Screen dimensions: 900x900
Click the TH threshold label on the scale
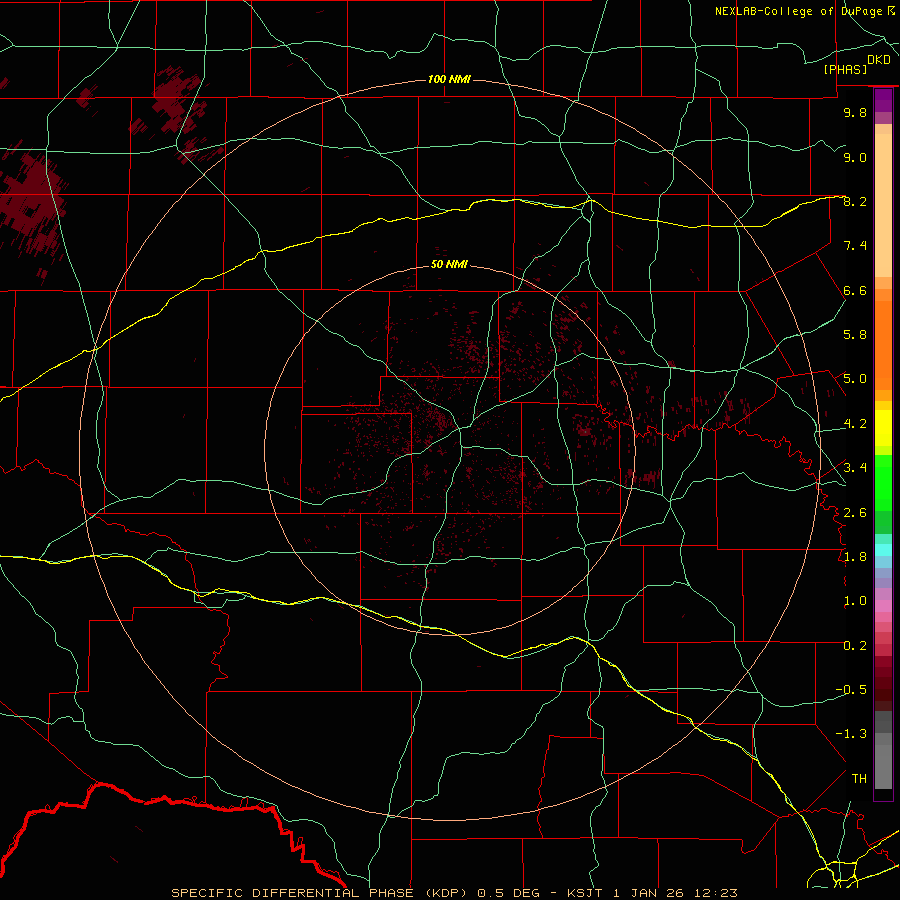pos(859,779)
